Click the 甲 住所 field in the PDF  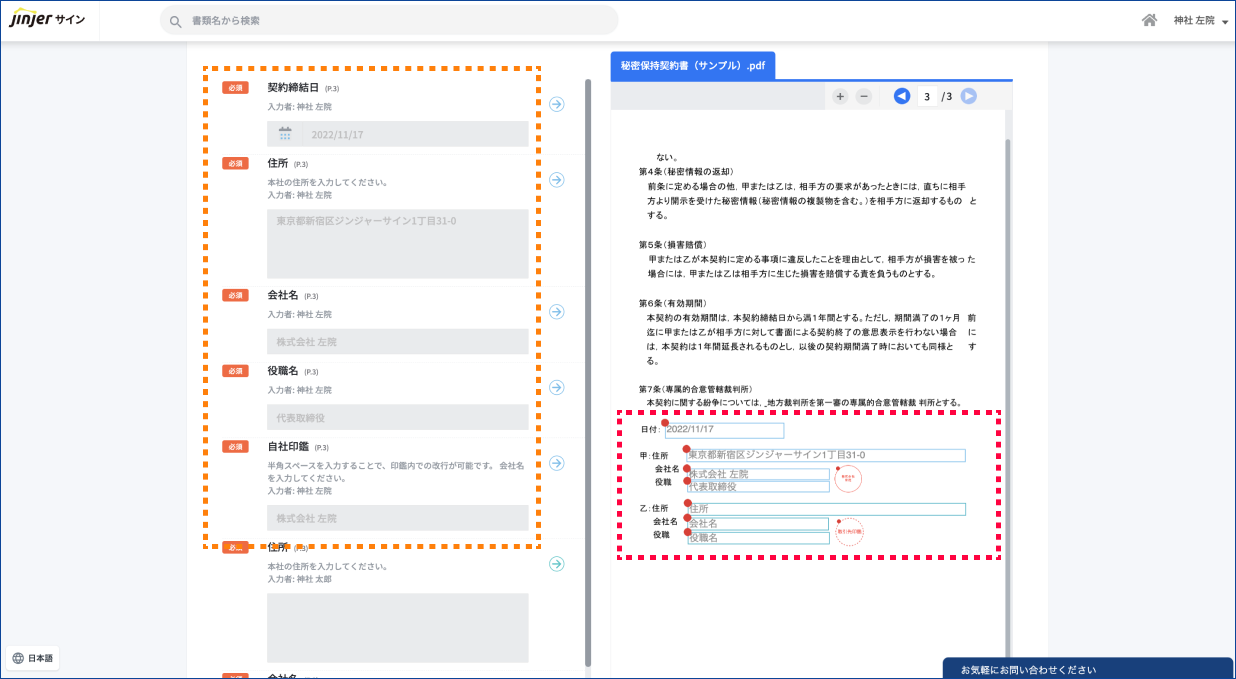click(x=824, y=455)
